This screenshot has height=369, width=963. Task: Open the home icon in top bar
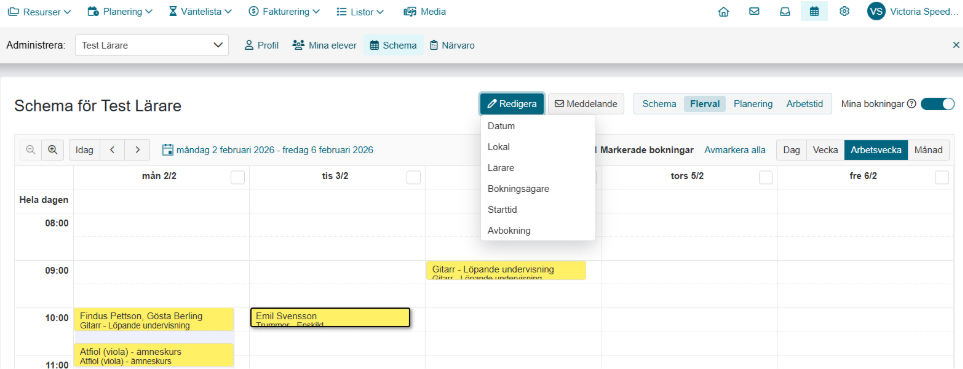723,12
